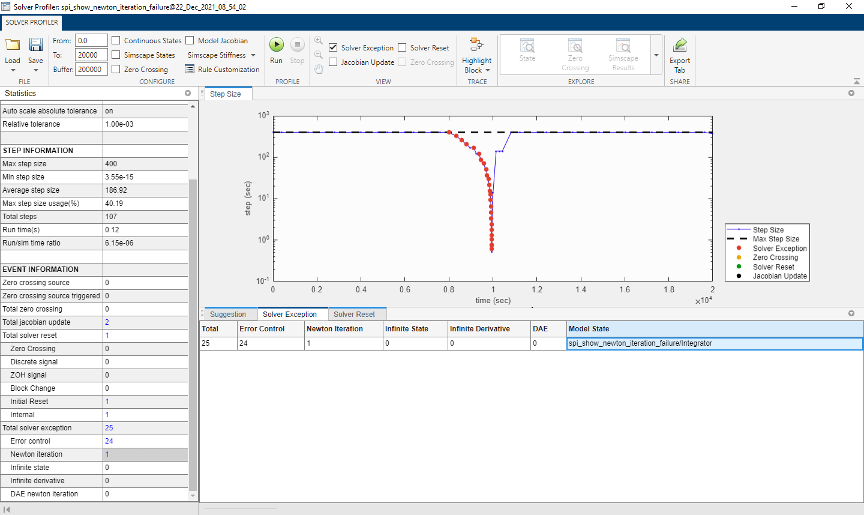Enable the Continuous States checkbox
This screenshot has height=515, width=864.
coord(117,41)
